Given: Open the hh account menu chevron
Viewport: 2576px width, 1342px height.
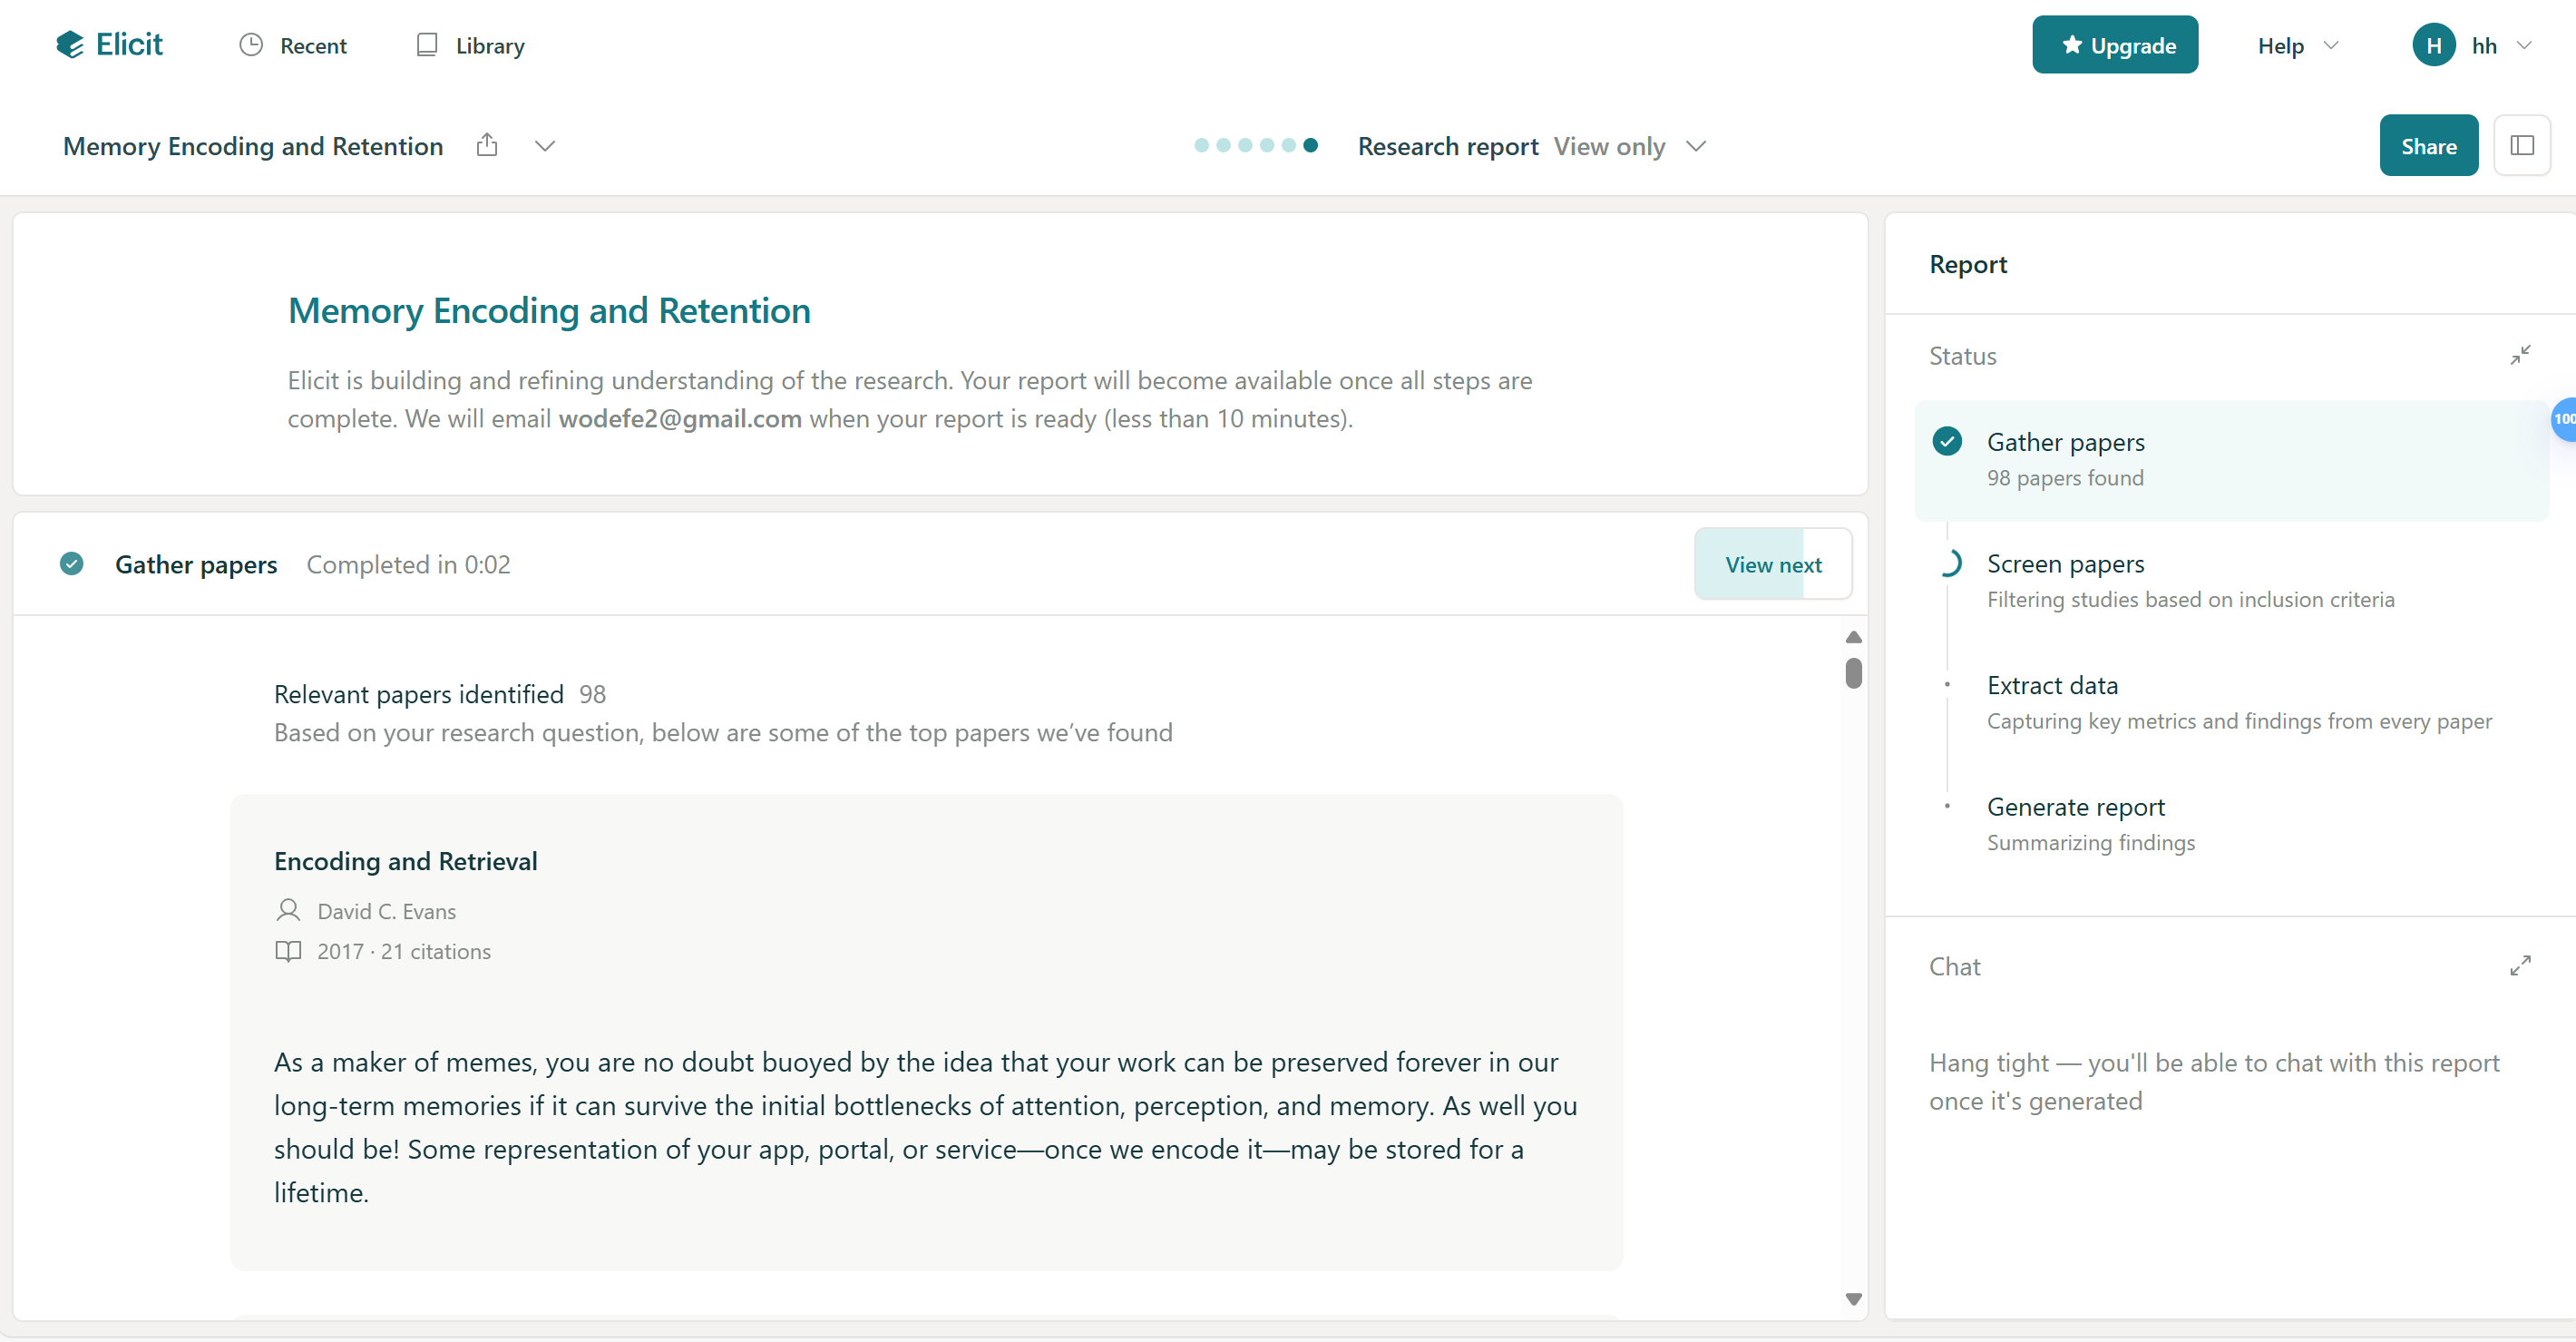Looking at the screenshot, I should pyautogui.click(x=2524, y=45).
